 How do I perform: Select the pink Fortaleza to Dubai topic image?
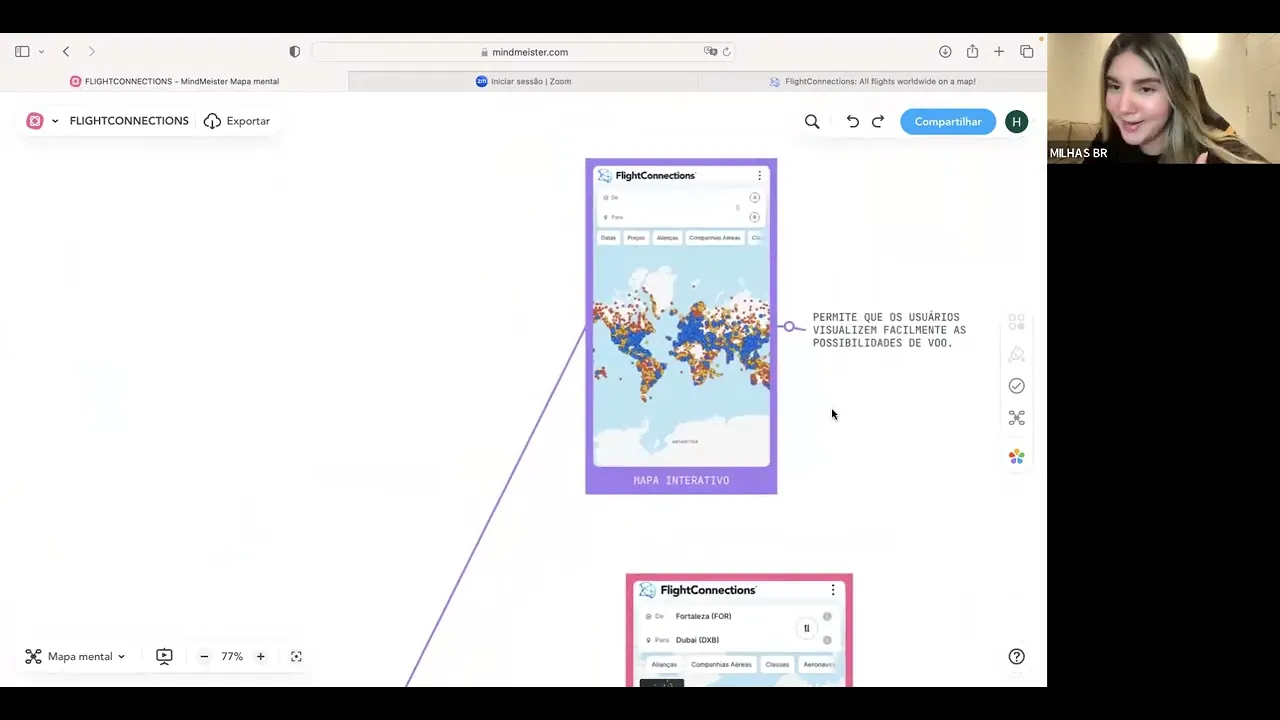pyautogui.click(x=739, y=632)
